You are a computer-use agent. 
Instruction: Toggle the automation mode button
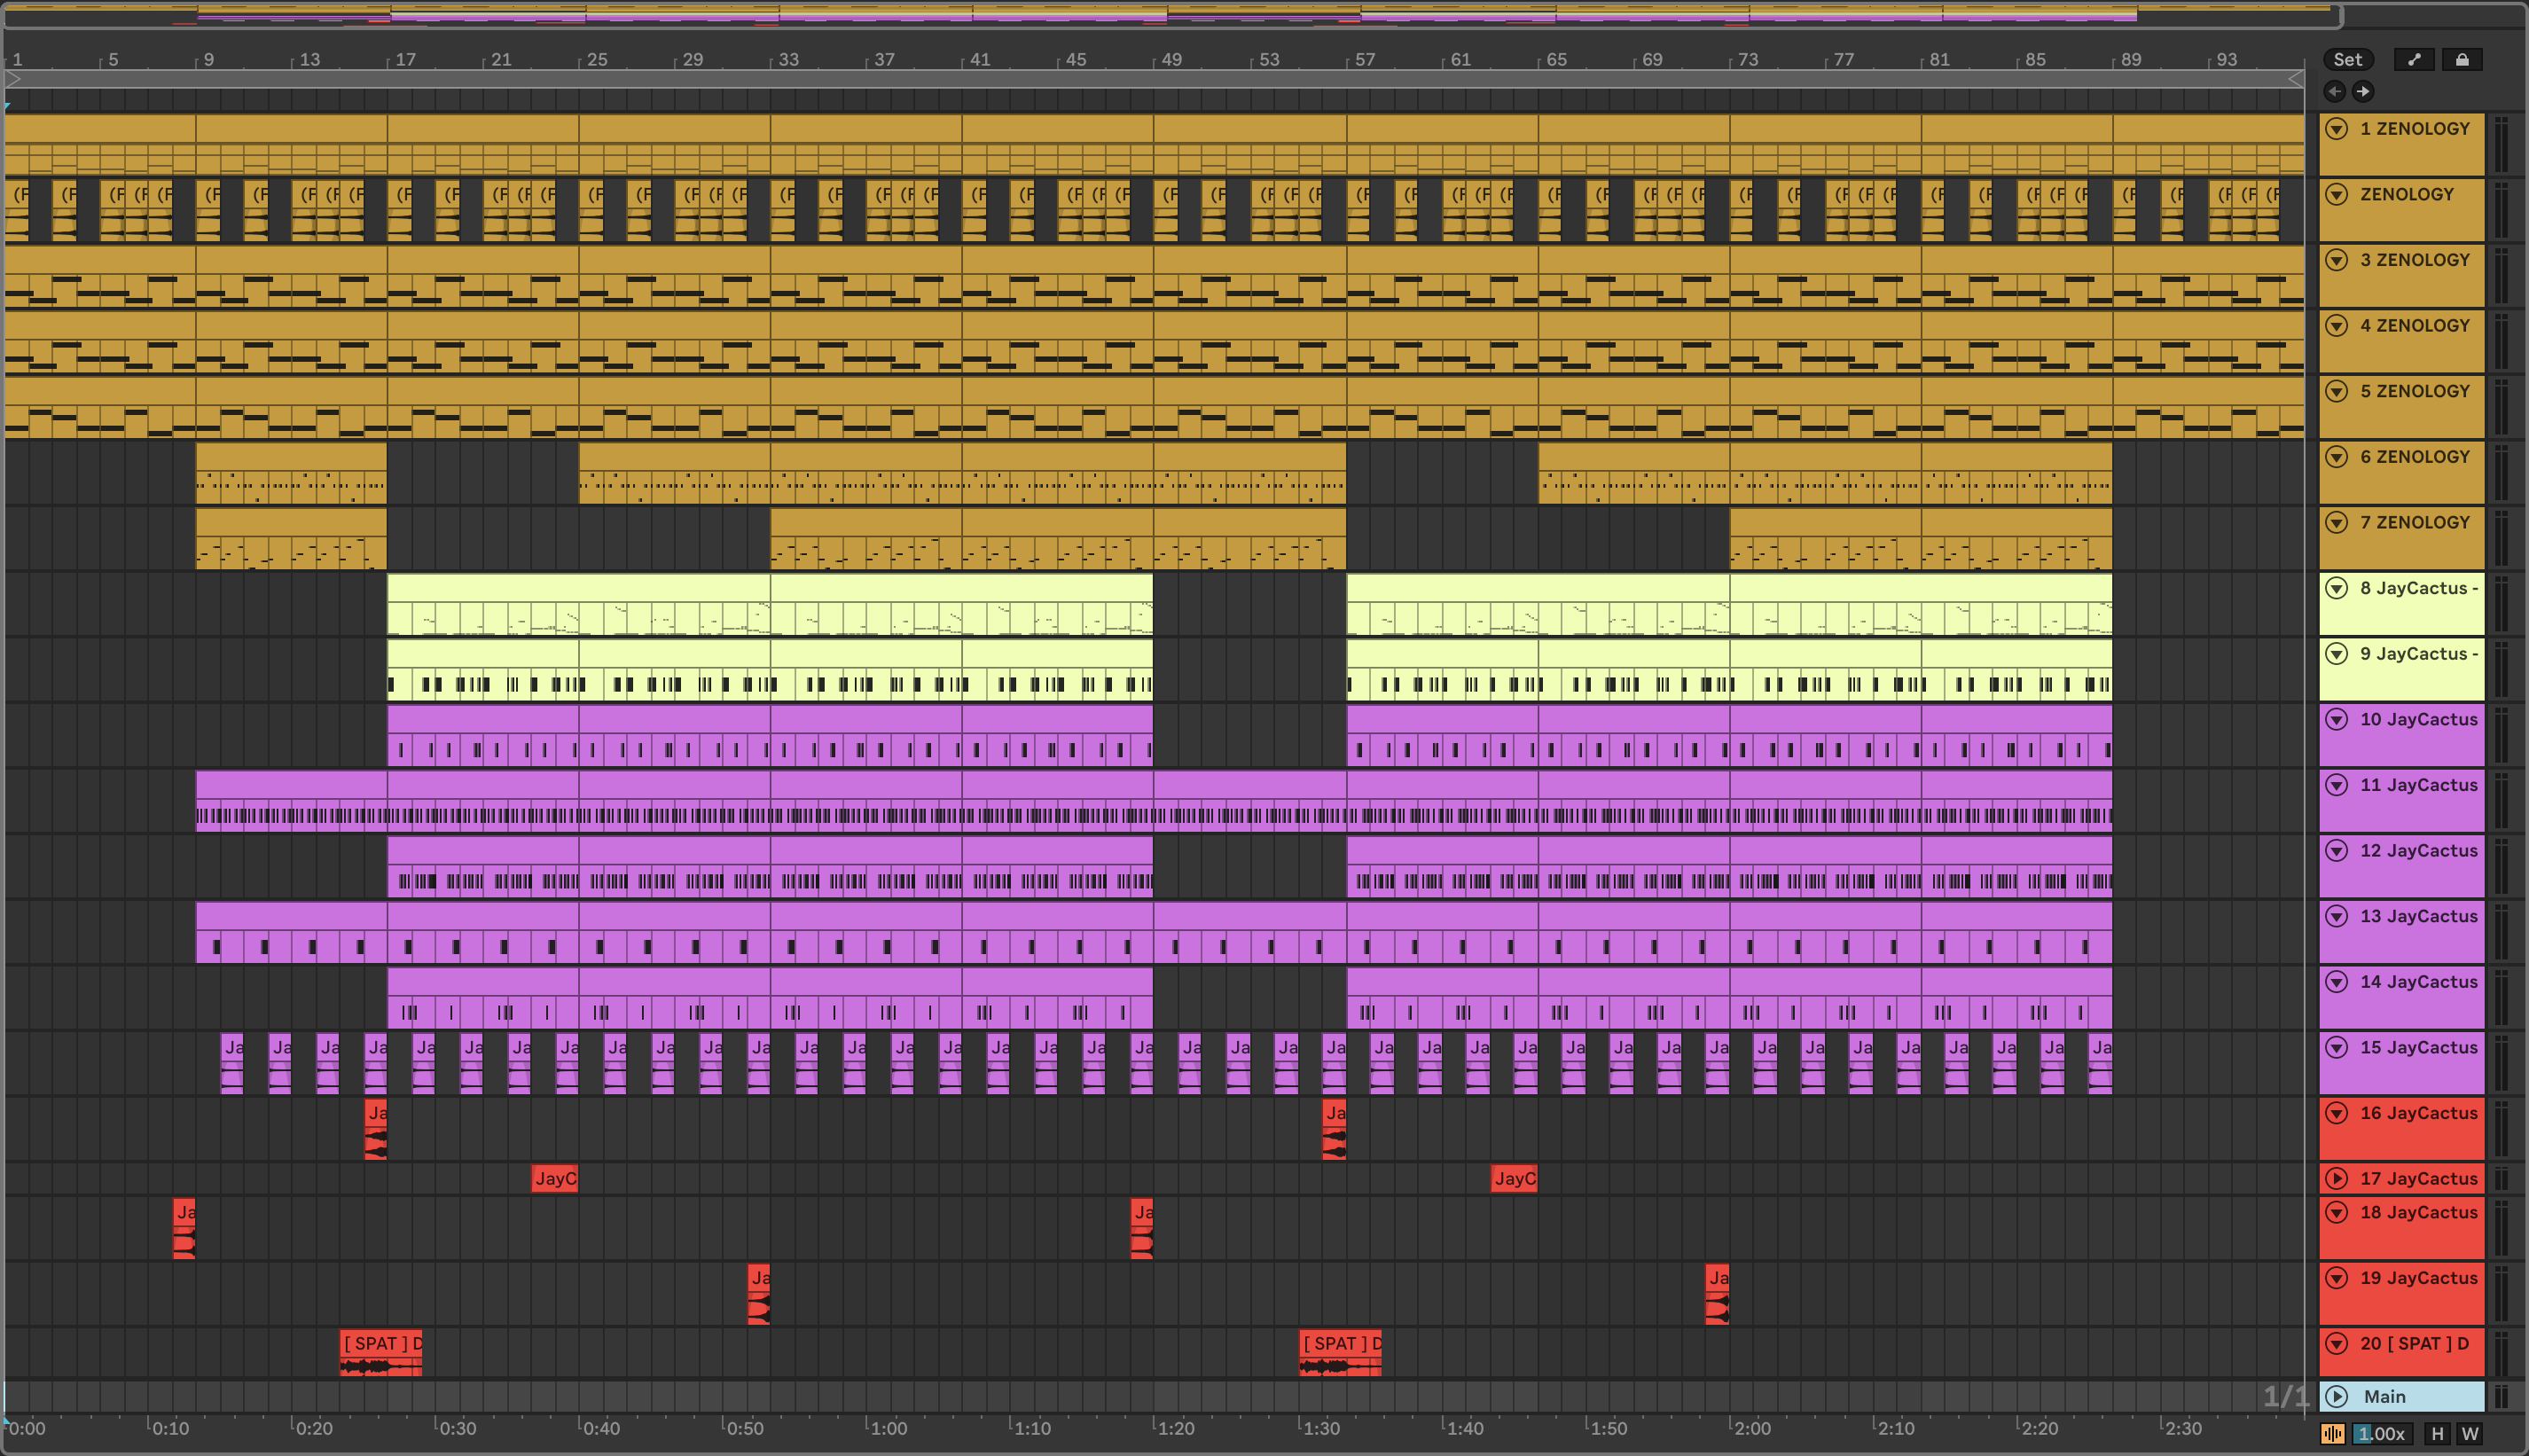(2413, 60)
